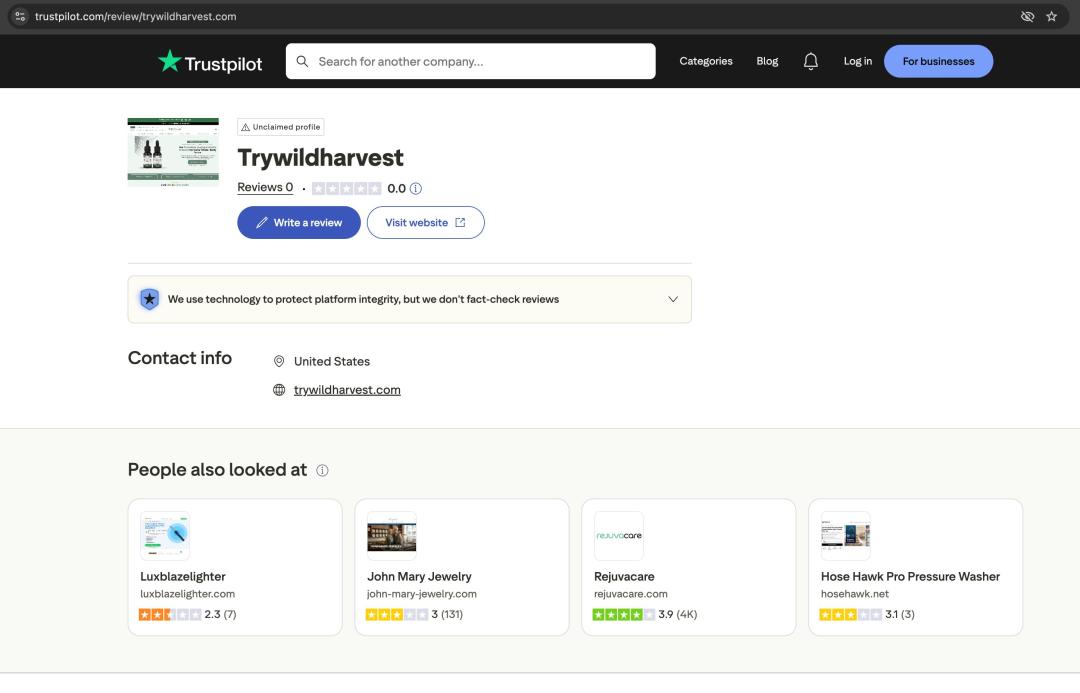Click the John Mary Jewelry star rating

point(397,614)
